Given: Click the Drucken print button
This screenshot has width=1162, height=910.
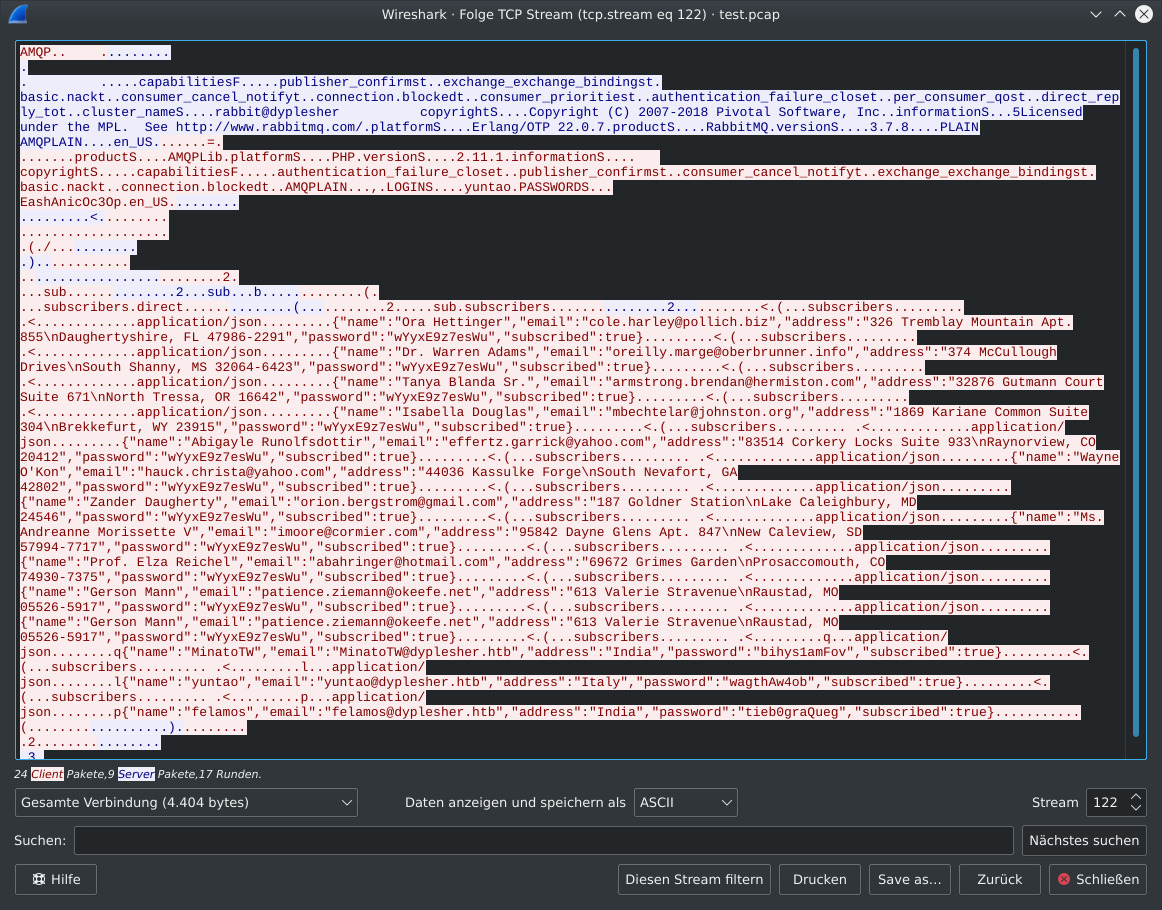Looking at the screenshot, I should (820, 880).
